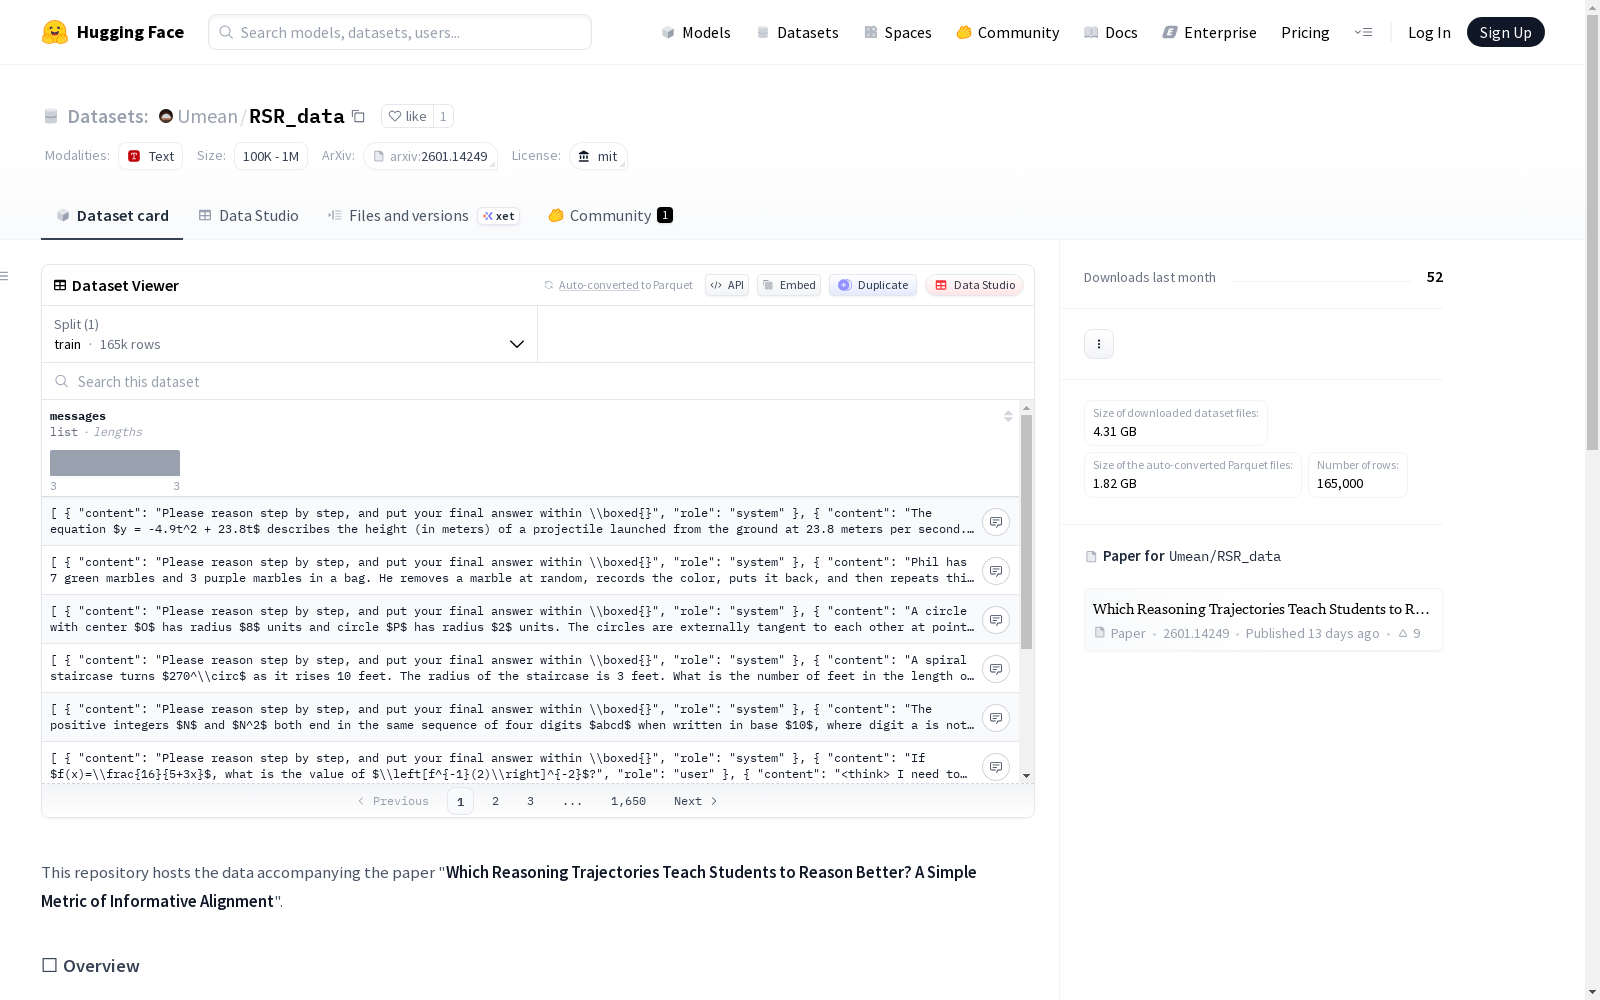Click the like count number

pos(443,116)
